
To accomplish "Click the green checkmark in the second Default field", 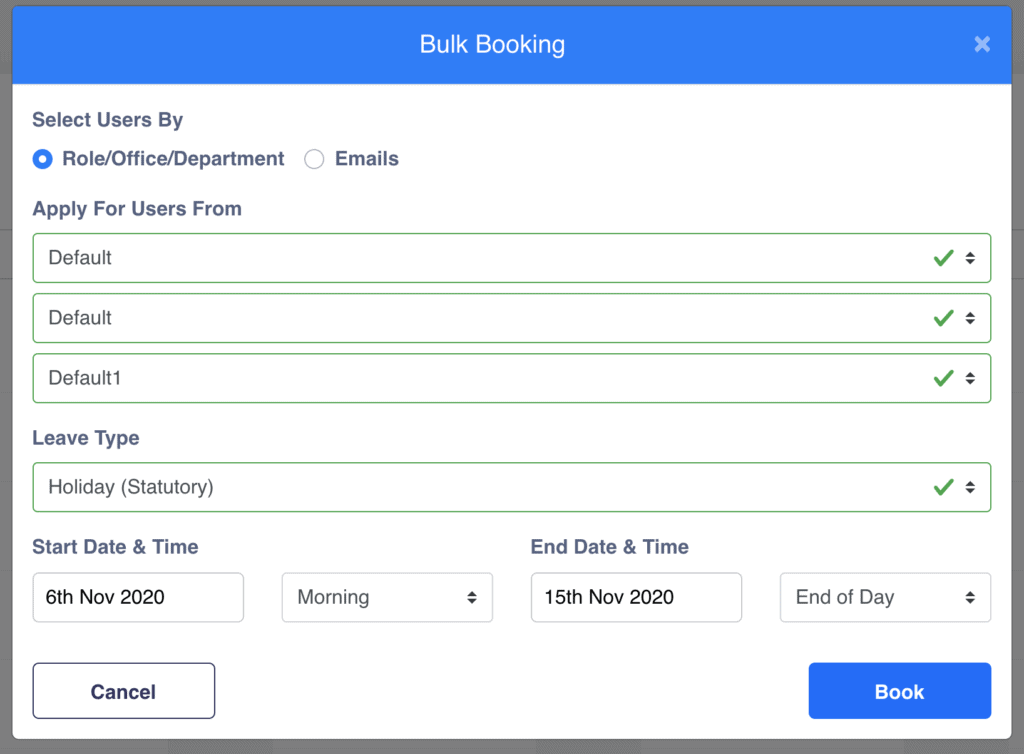I will tap(943, 318).
